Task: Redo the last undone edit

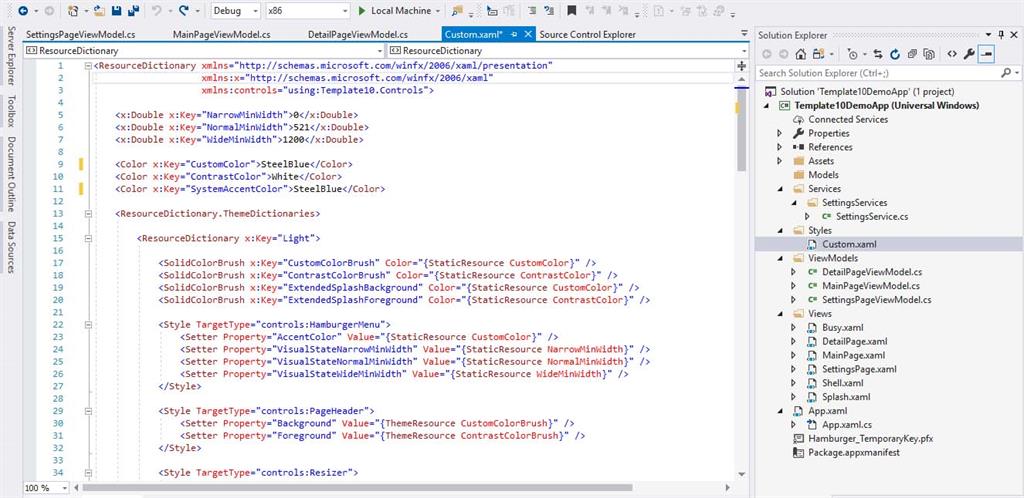Action: point(184,10)
